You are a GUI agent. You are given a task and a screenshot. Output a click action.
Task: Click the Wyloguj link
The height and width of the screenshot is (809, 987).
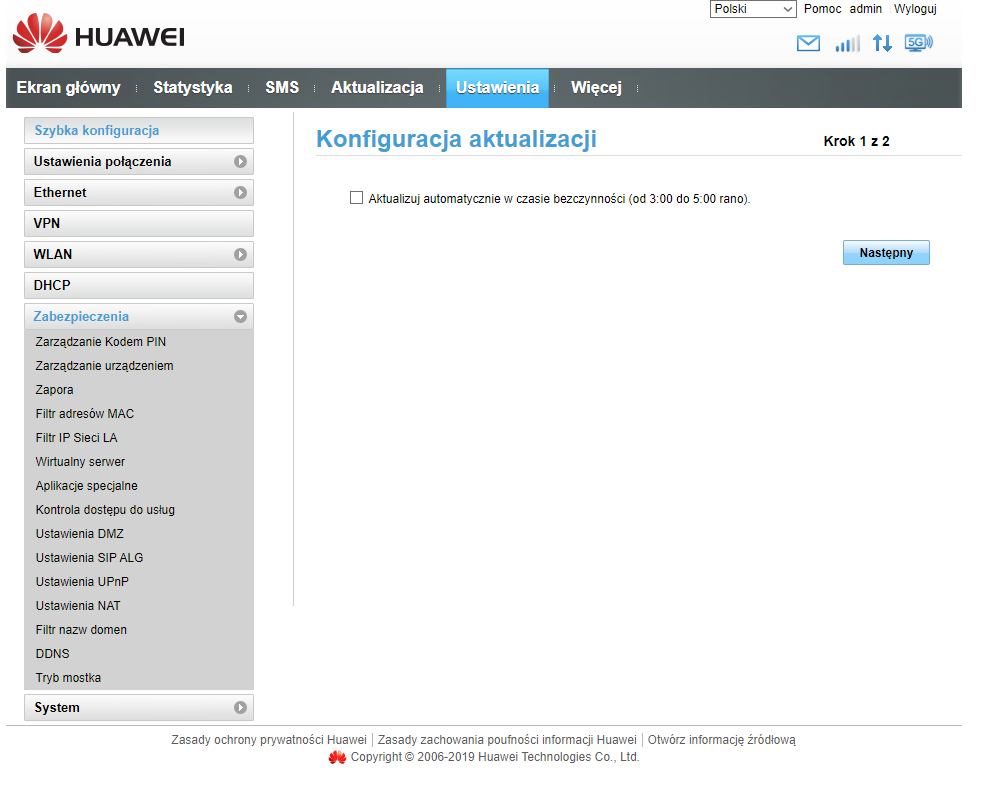914,9
